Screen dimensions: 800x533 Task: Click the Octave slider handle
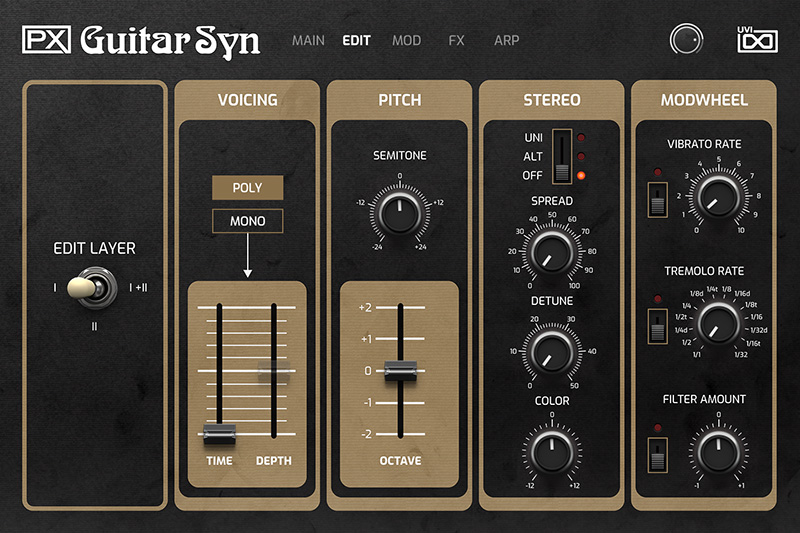(399, 369)
